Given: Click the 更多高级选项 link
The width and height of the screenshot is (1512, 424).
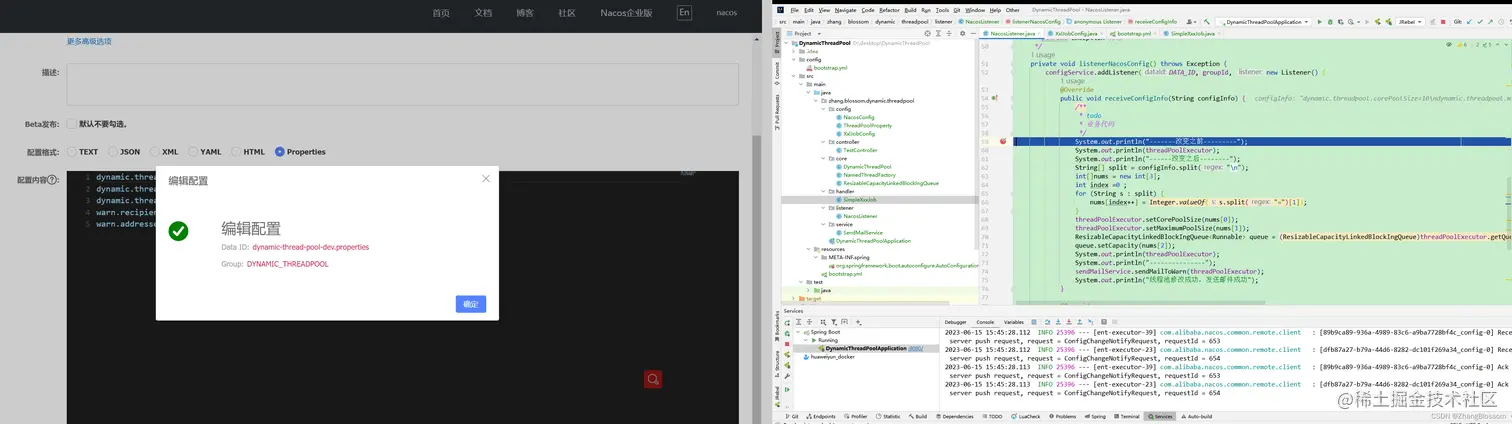Looking at the screenshot, I should coord(89,41).
